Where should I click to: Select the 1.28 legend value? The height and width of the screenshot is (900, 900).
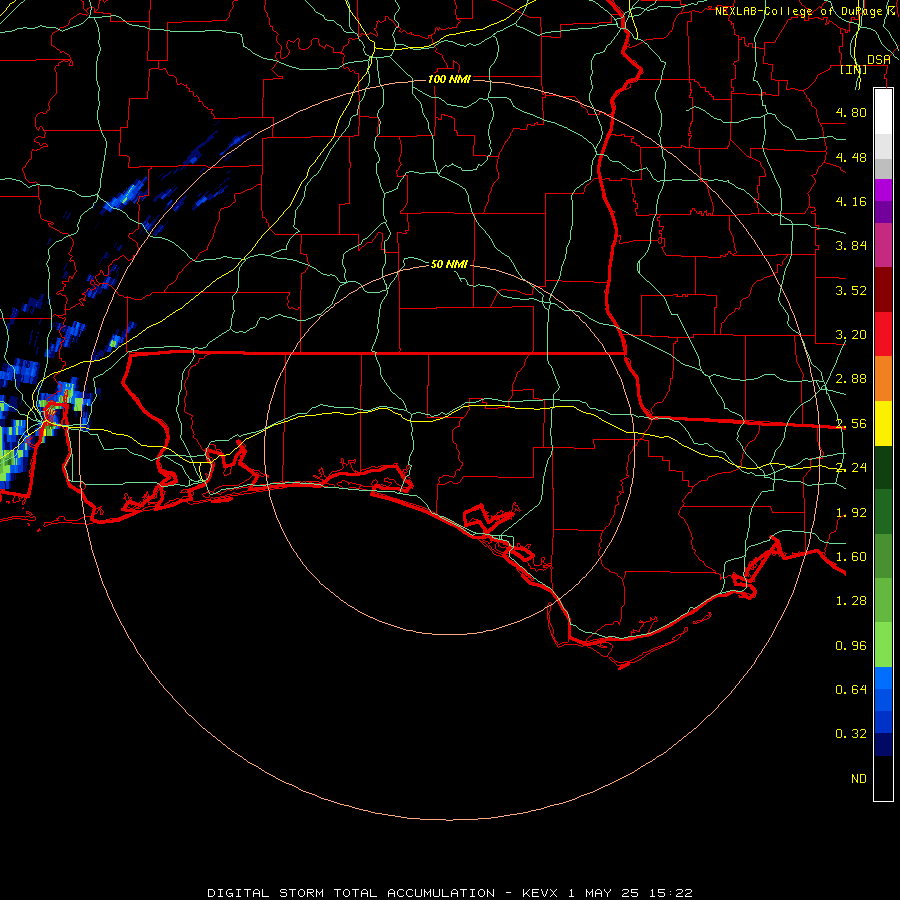click(851, 601)
